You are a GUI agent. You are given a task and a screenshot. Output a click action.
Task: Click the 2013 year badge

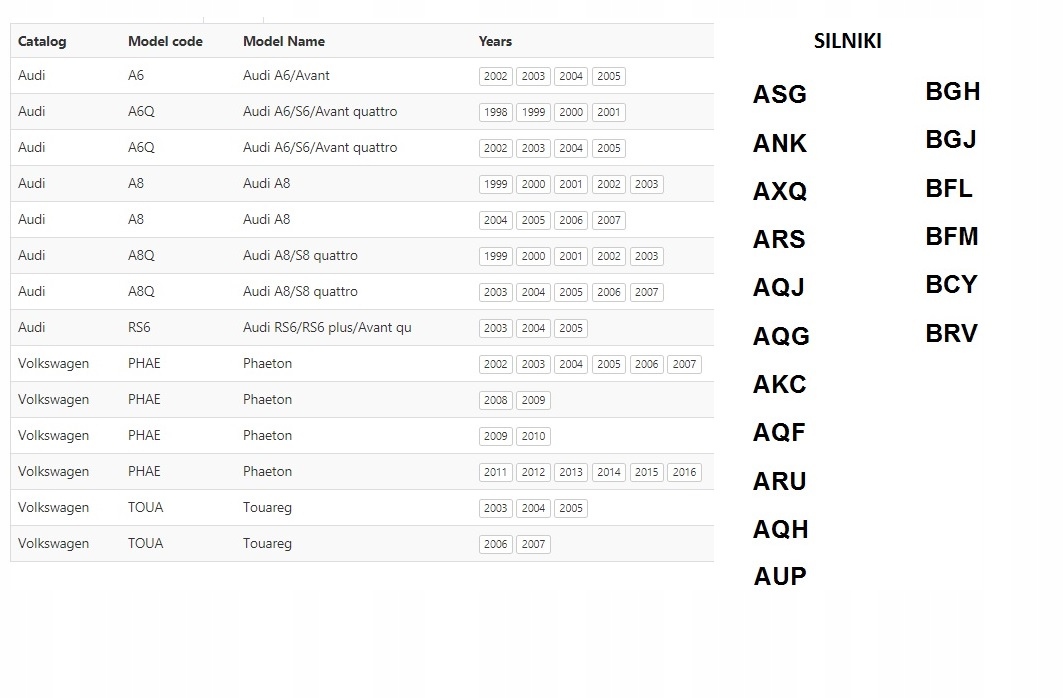(x=571, y=472)
